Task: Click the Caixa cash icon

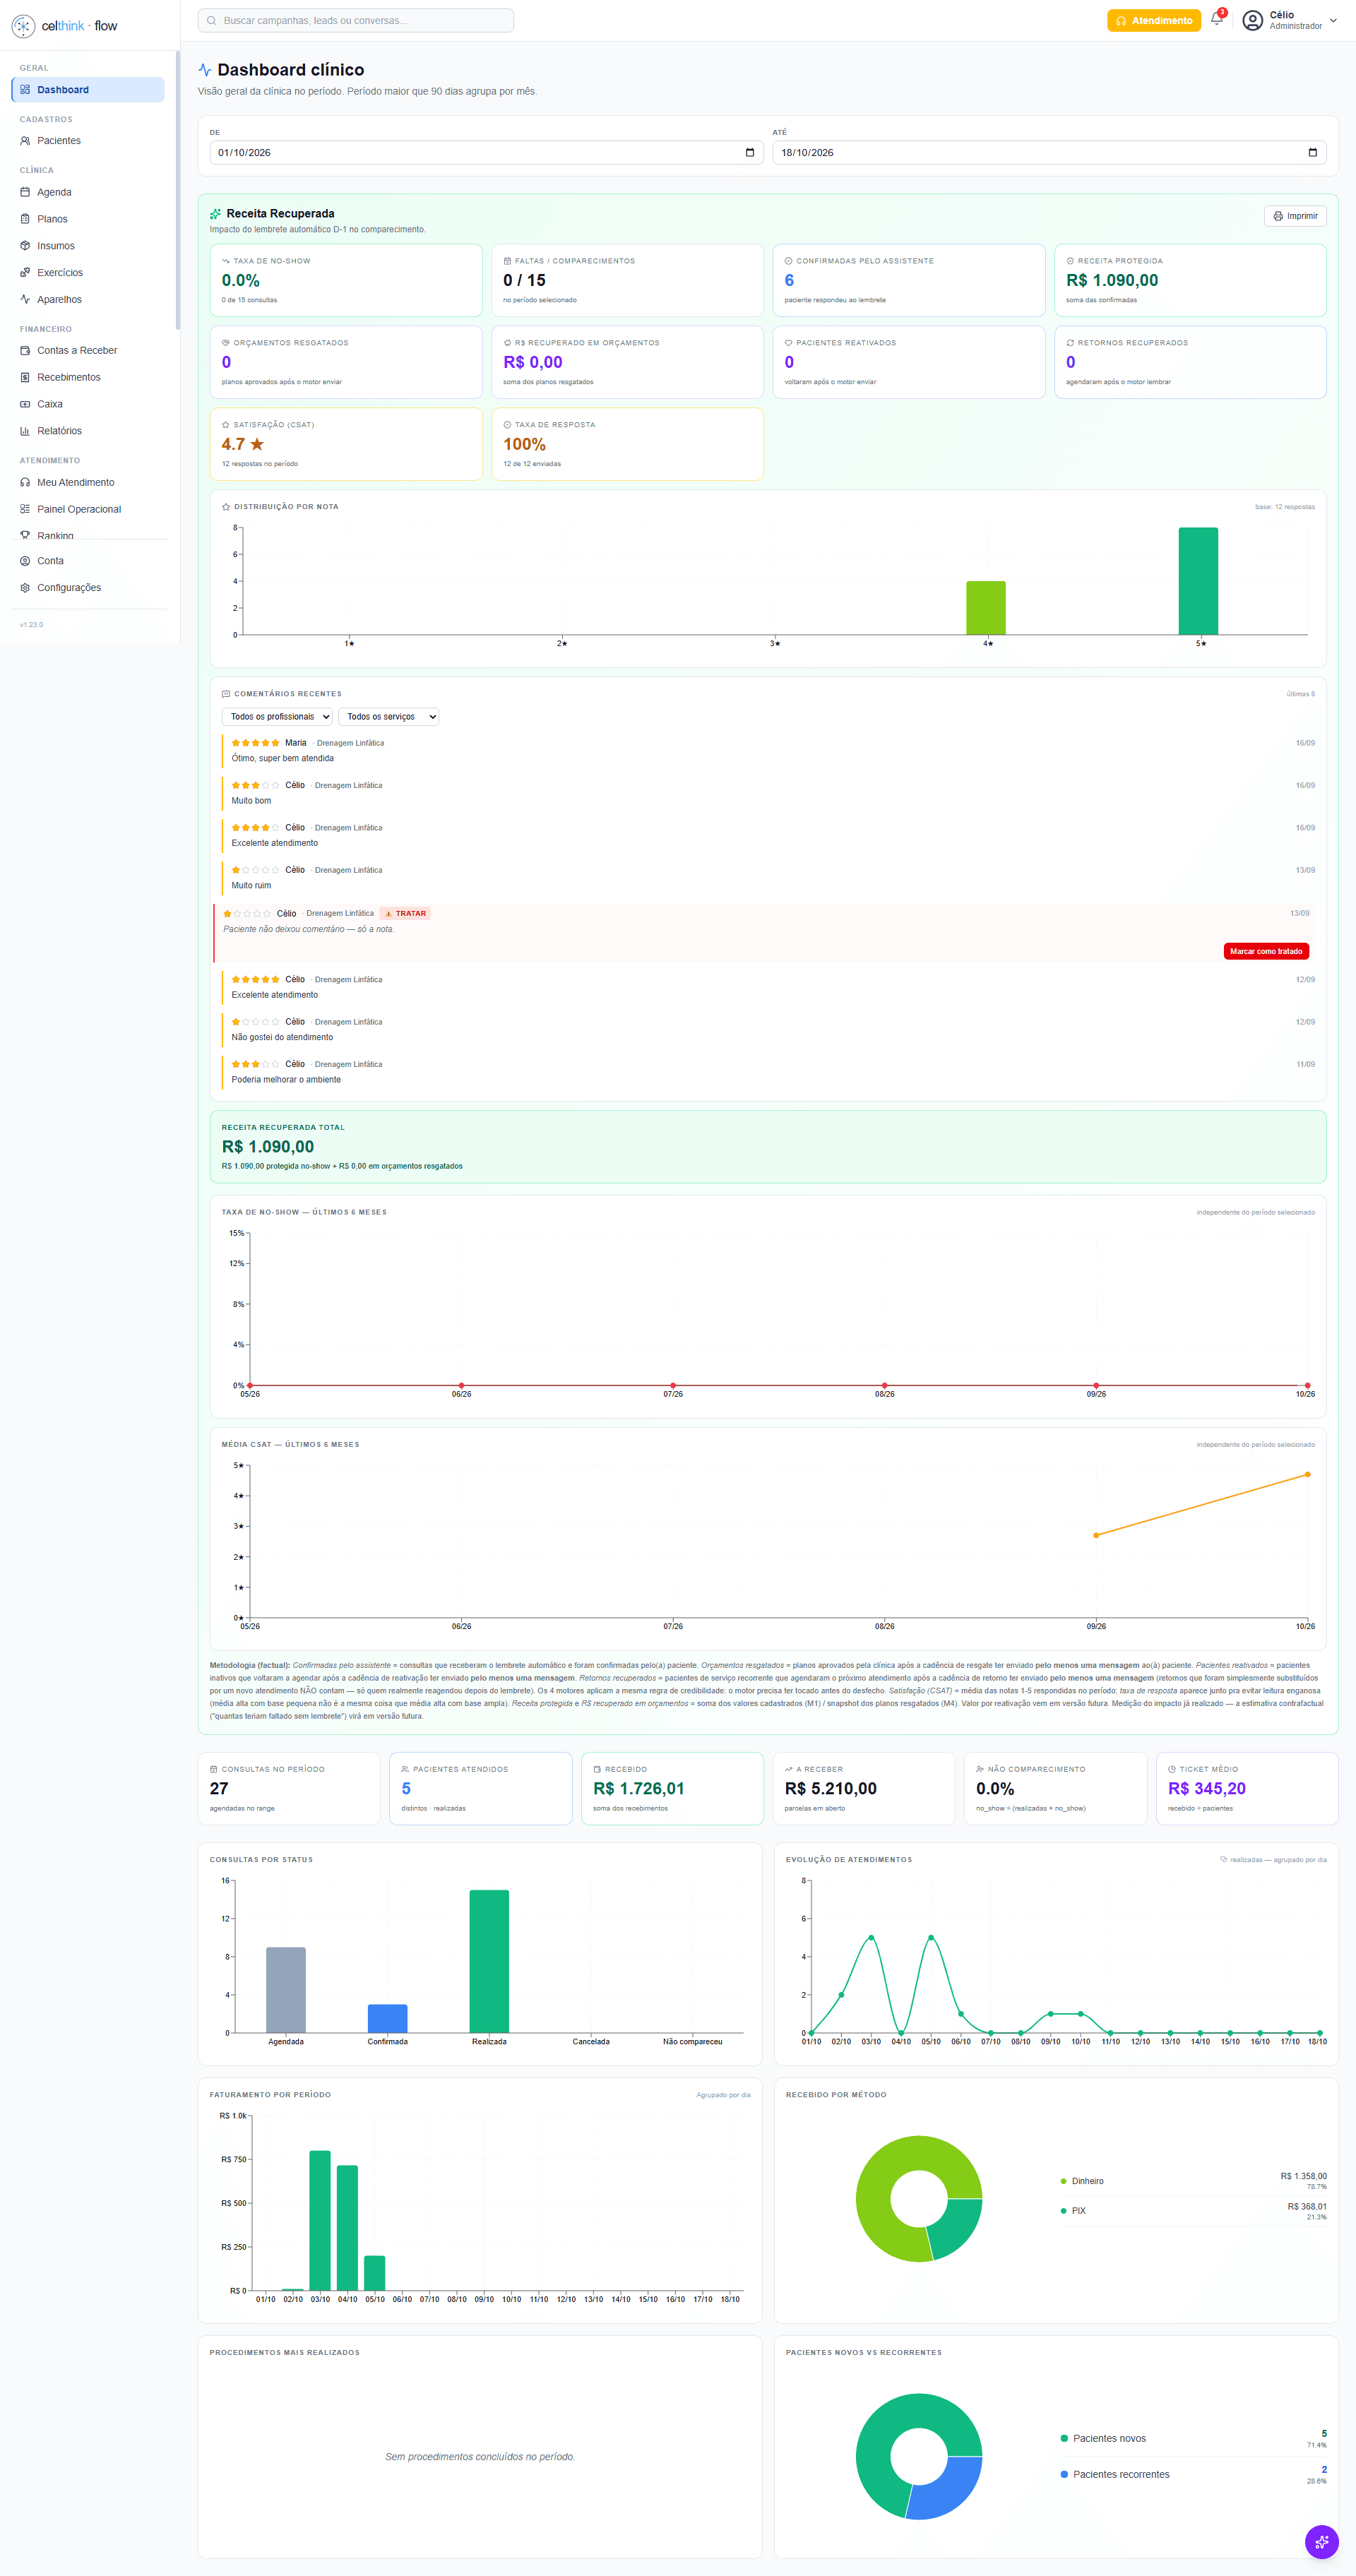Action: pyautogui.click(x=25, y=404)
